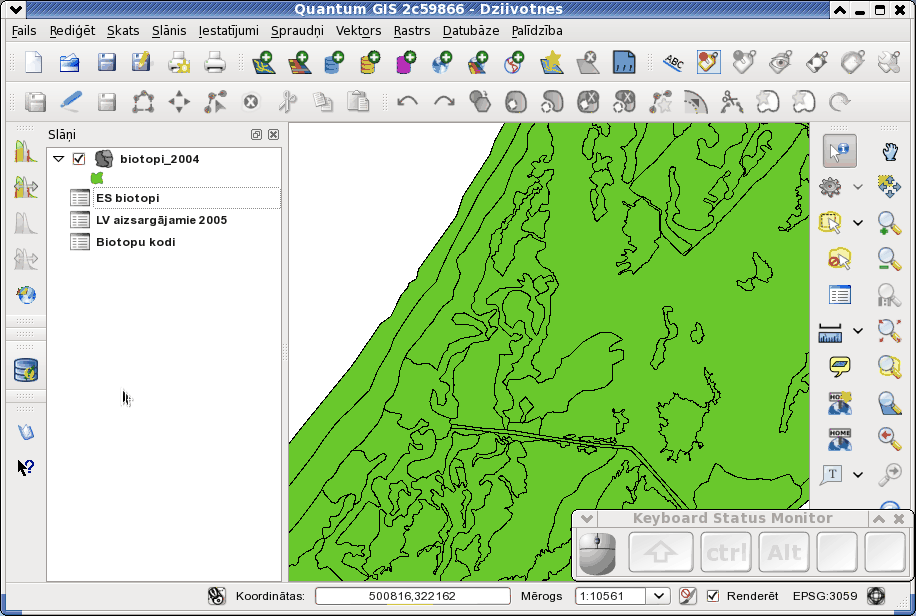Viewport: 916px width, 616px height.
Task: Click the move feature tool
Action: (179, 102)
